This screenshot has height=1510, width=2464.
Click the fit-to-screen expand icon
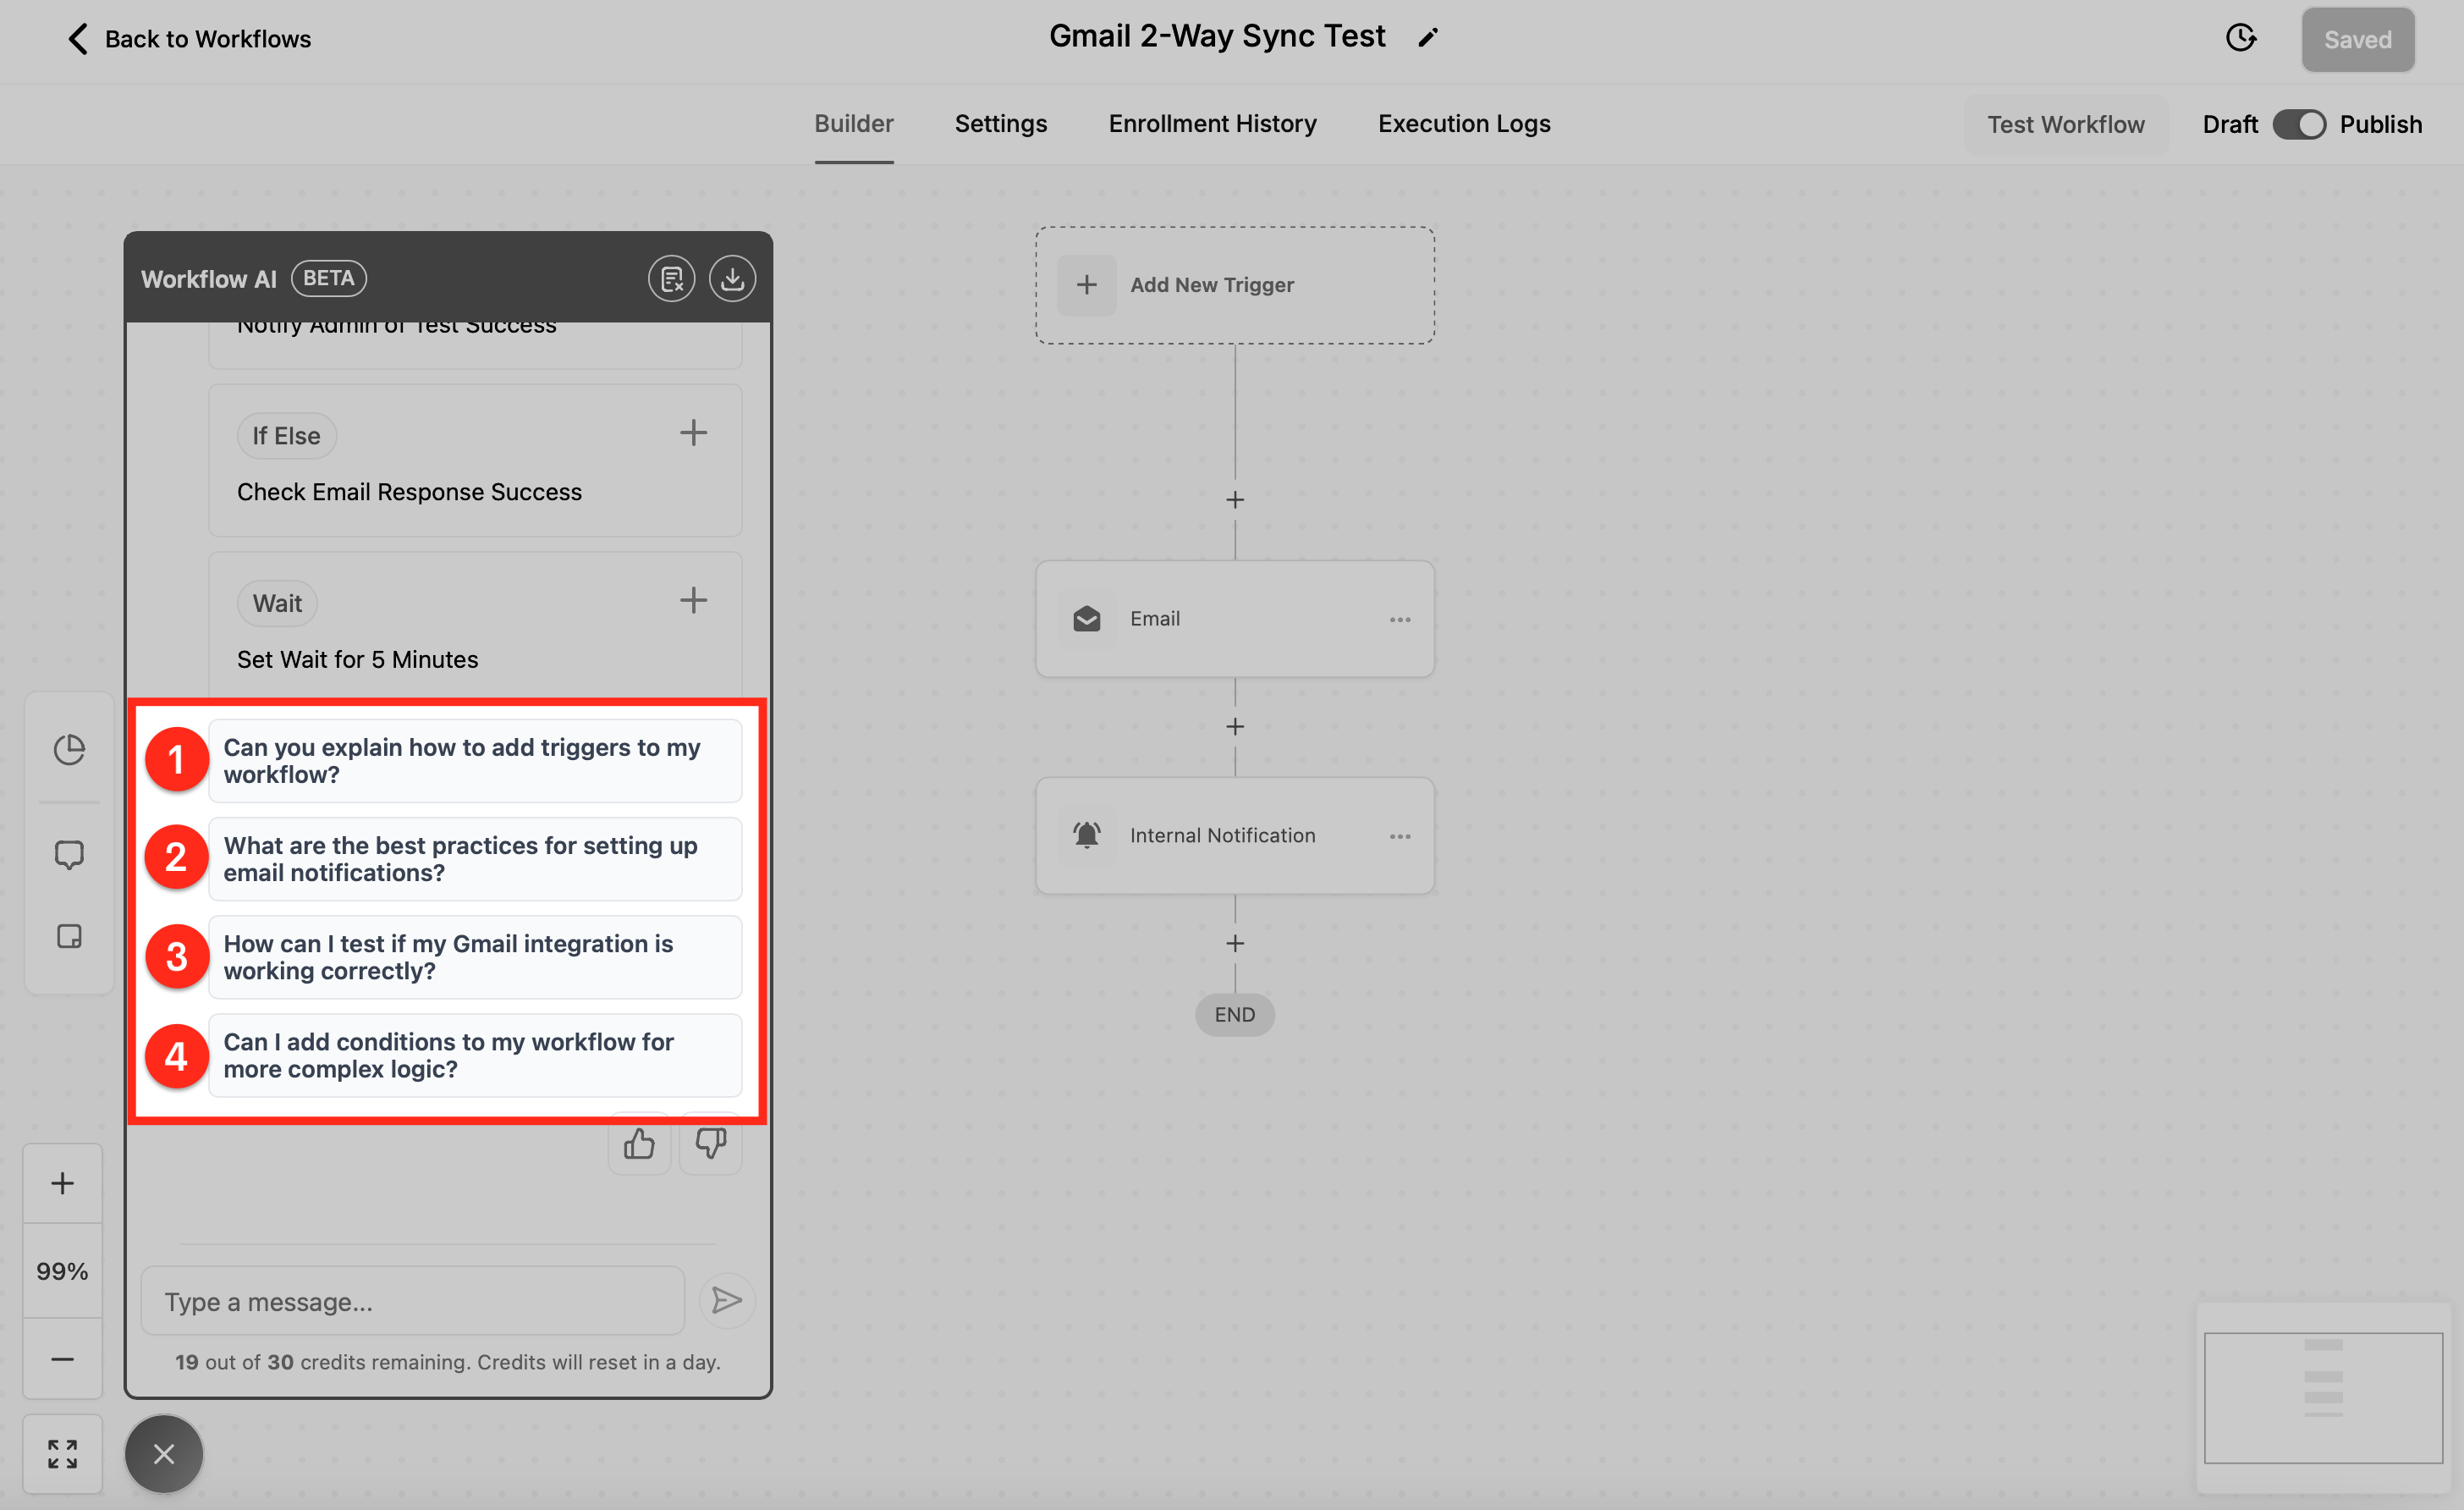pos(62,1453)
